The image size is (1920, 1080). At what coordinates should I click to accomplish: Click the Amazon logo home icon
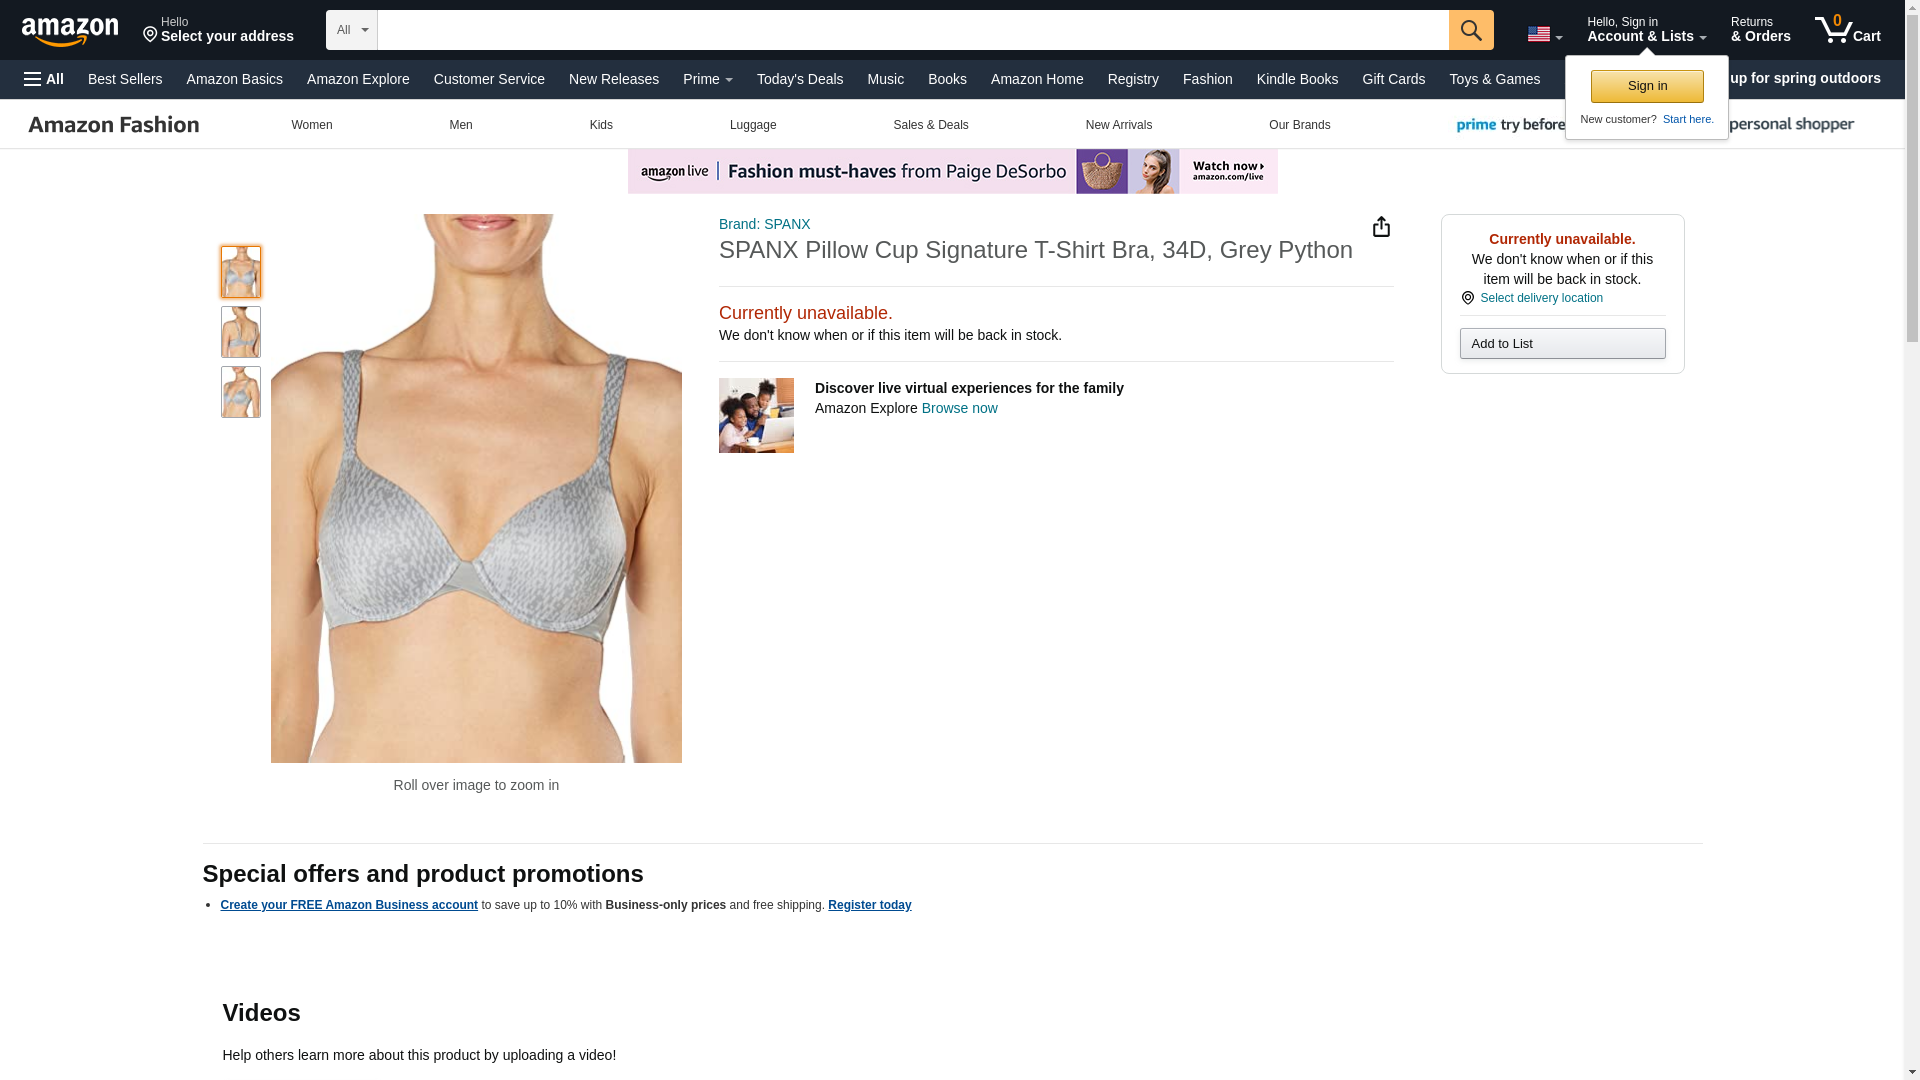click(70, 31)
